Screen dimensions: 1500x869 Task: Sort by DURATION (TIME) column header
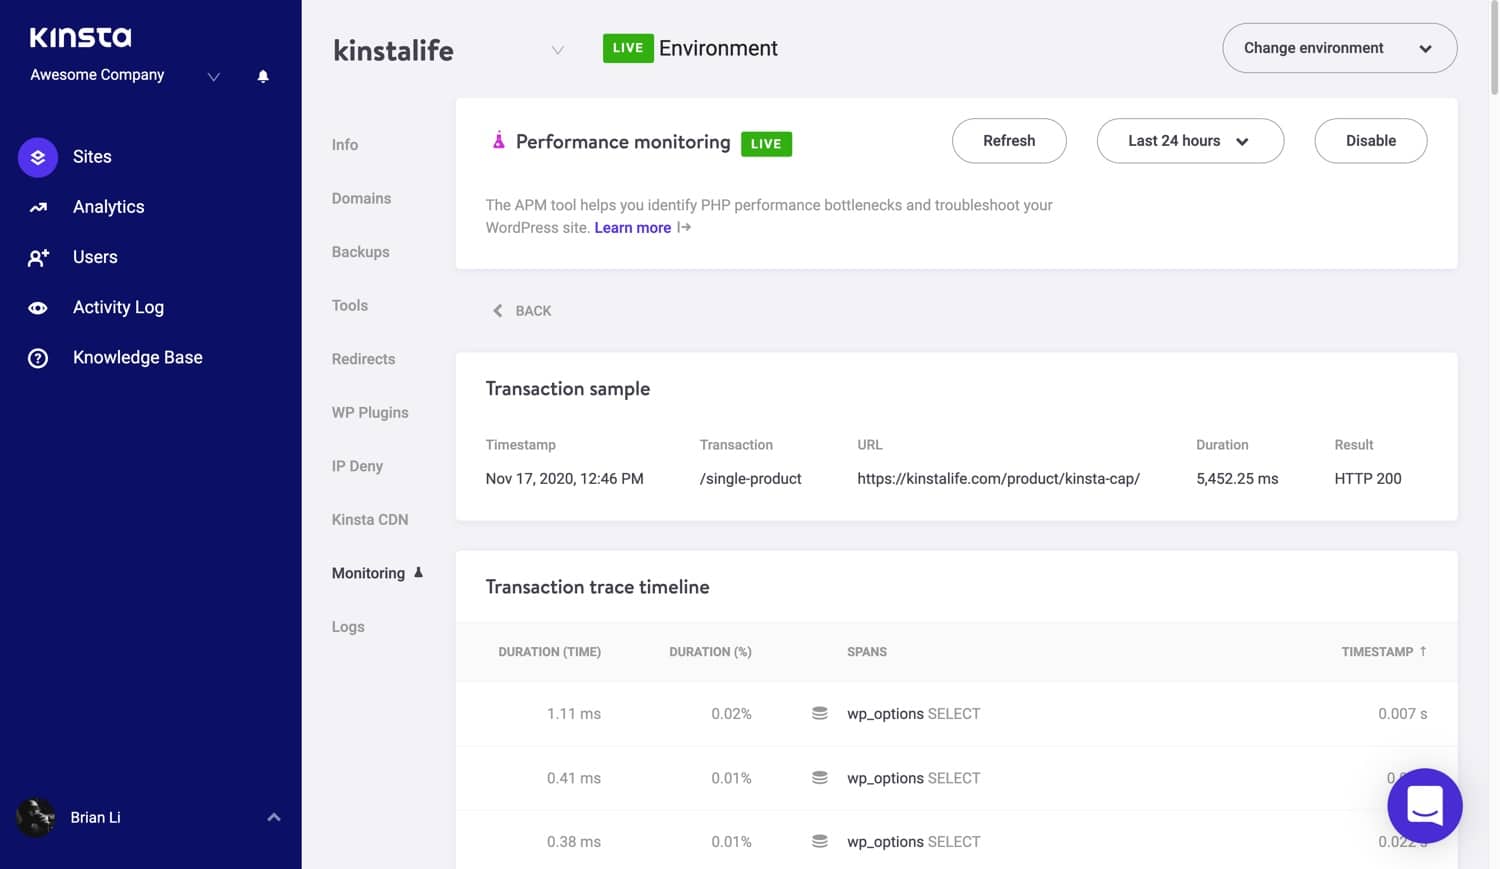pos(549,652)
